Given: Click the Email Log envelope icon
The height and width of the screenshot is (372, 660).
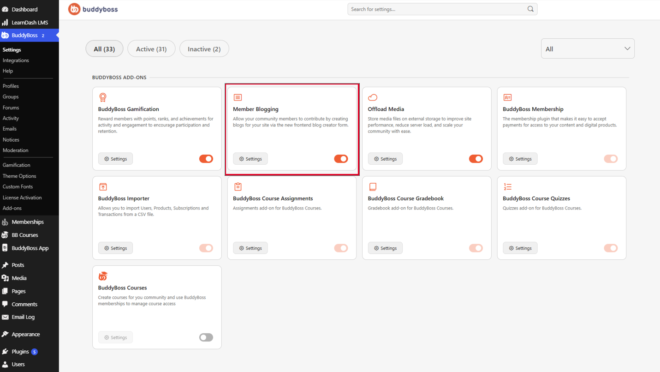Looking at the screenshot, I should (5, 317).
